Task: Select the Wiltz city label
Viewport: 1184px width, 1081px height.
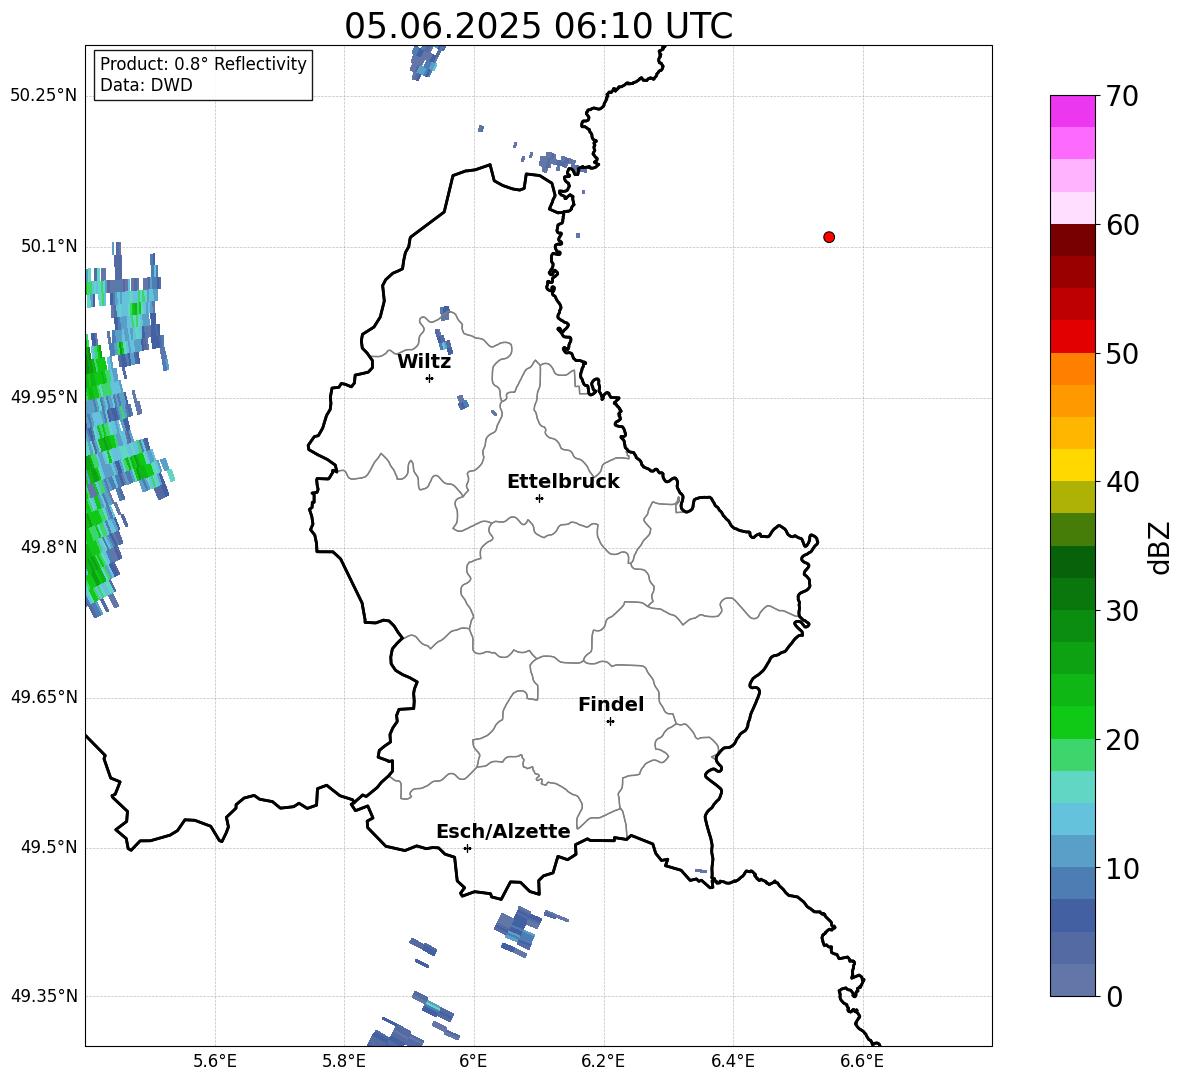Action: (x=424, y=362)
